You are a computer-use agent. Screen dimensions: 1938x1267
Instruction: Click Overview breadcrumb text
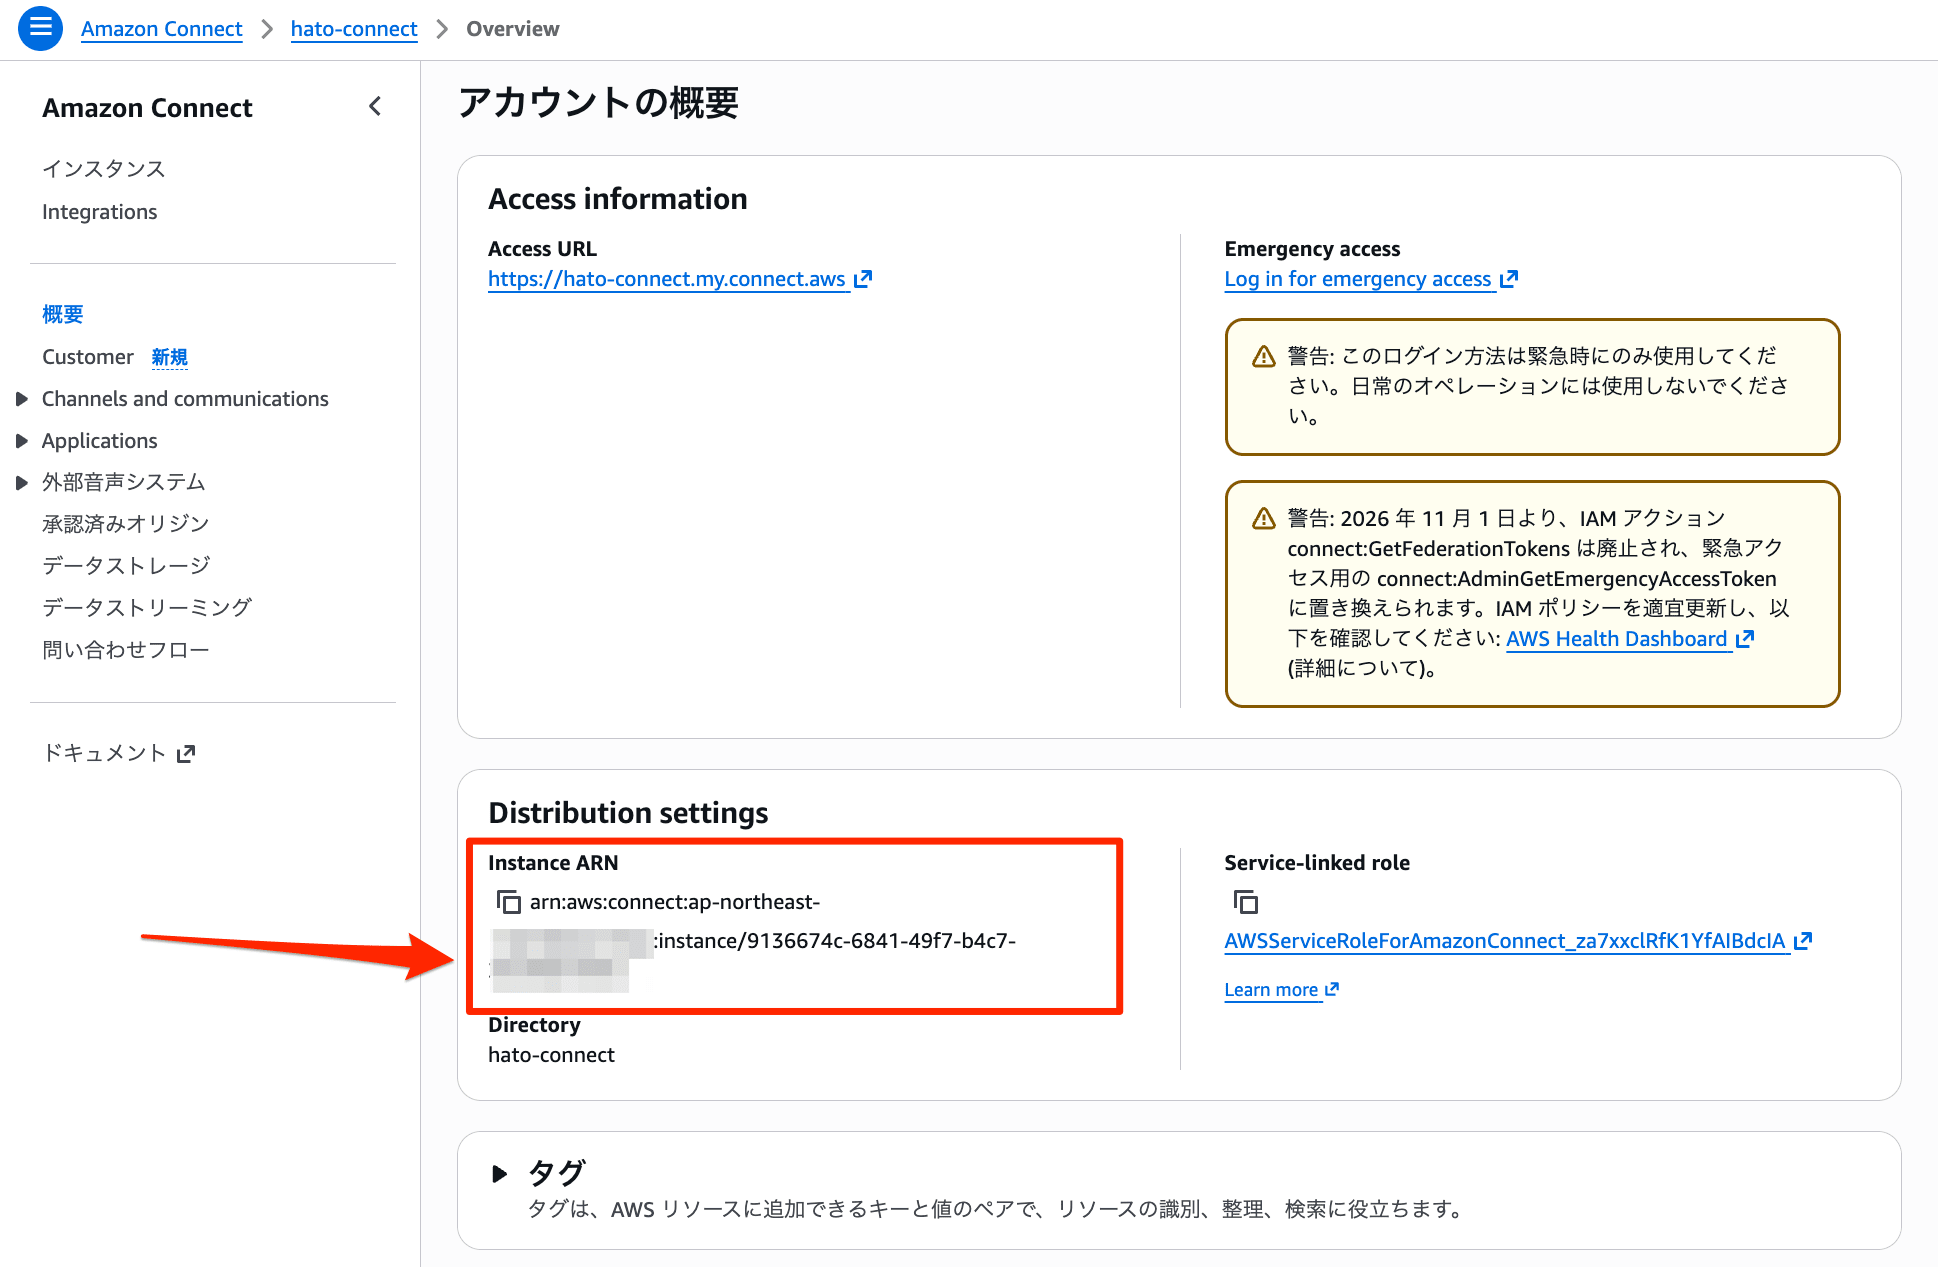tap(513, 29)
